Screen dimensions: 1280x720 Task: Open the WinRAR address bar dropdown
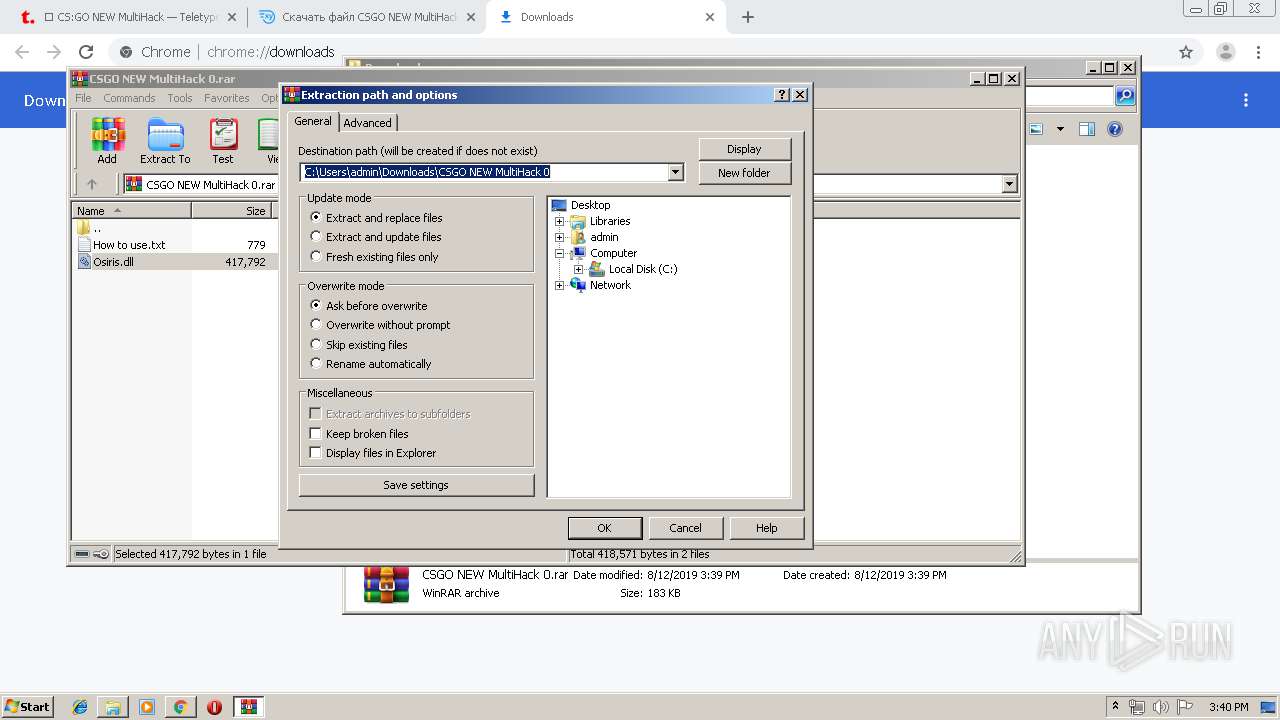1009,184
